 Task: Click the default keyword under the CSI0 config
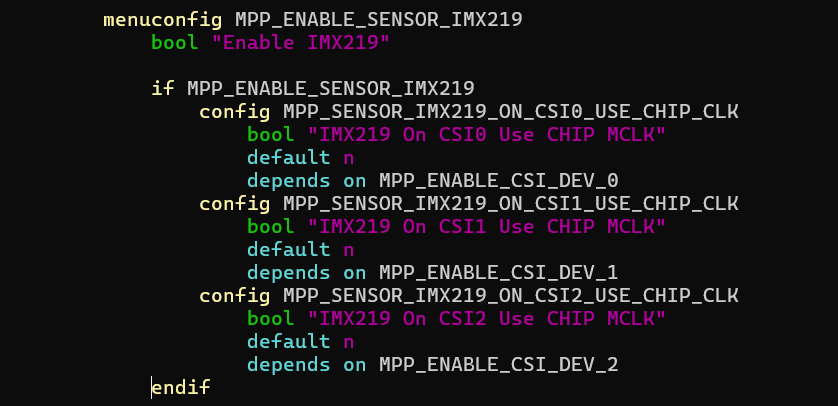(x=288, y=157)
